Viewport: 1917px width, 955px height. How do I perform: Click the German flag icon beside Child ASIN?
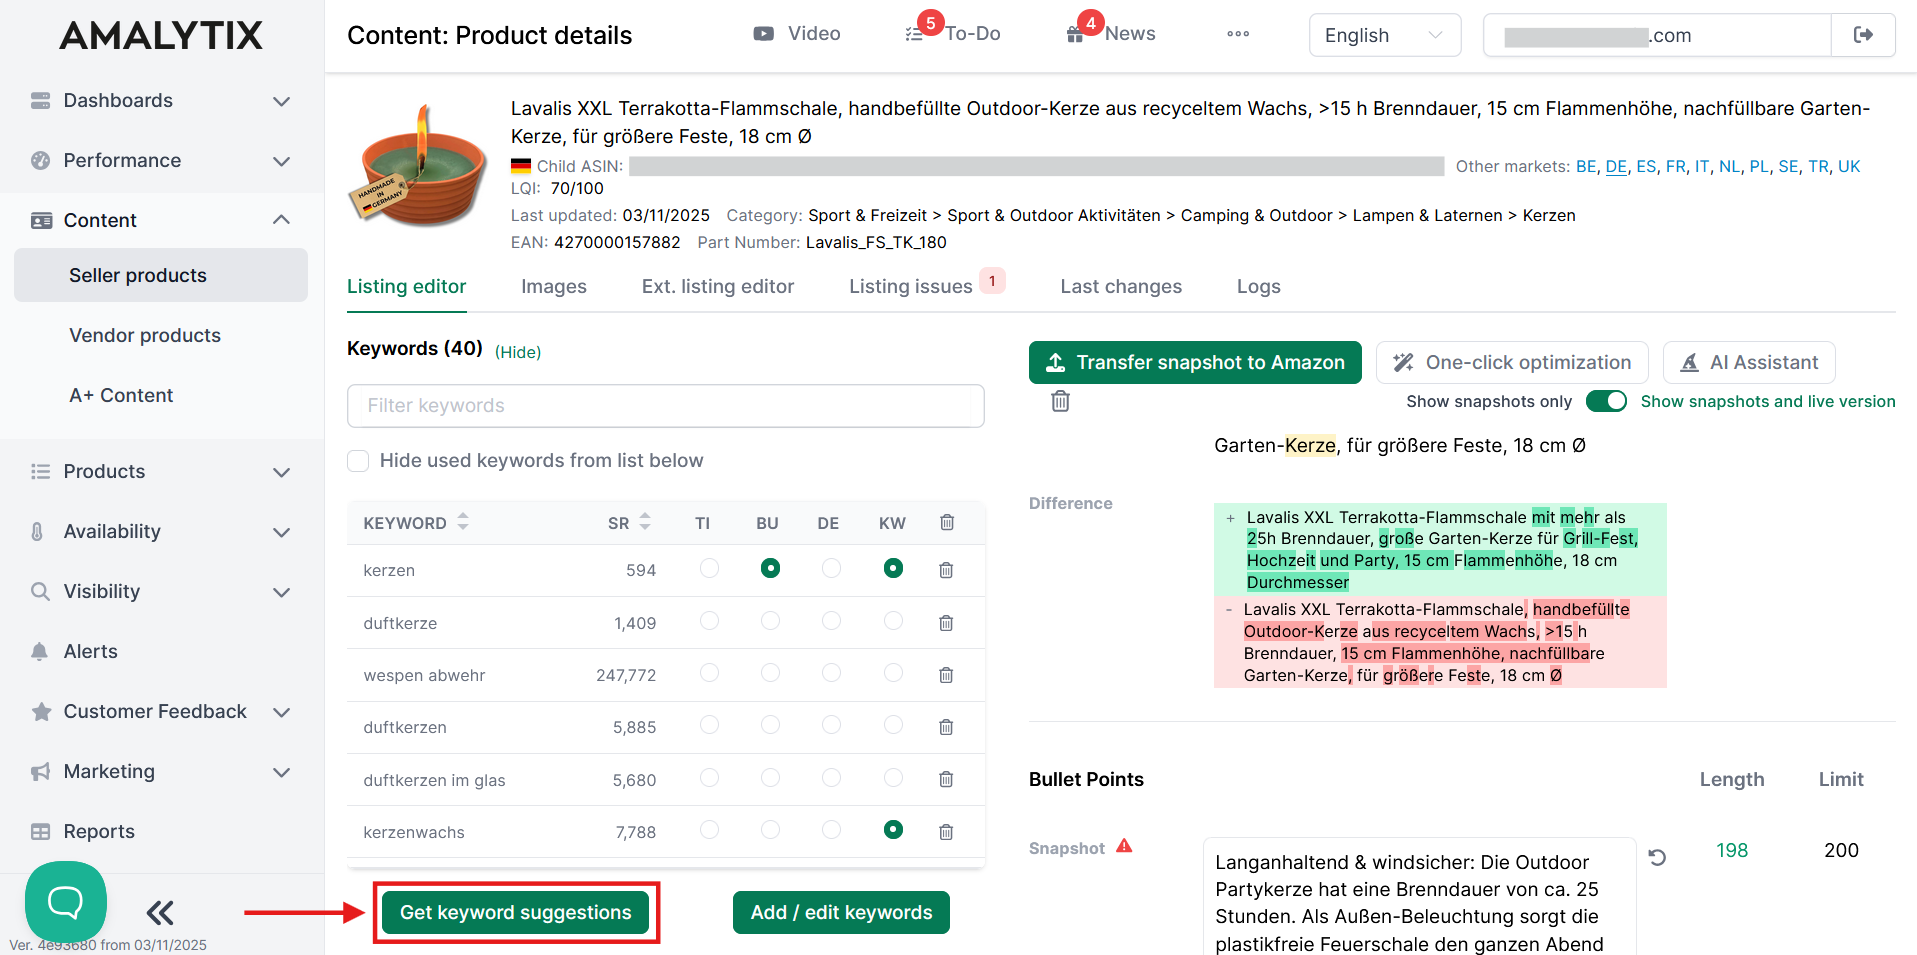click(521, 166)
